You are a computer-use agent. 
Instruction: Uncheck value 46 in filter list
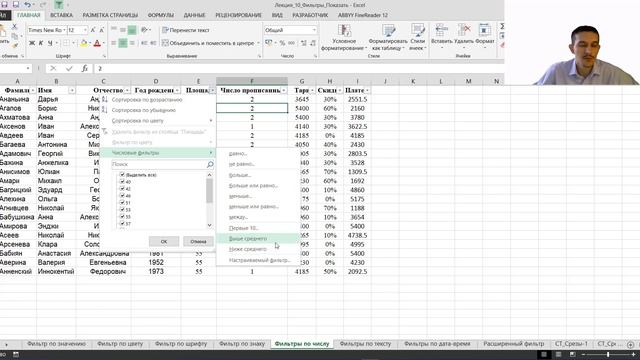tap(122, 196)
